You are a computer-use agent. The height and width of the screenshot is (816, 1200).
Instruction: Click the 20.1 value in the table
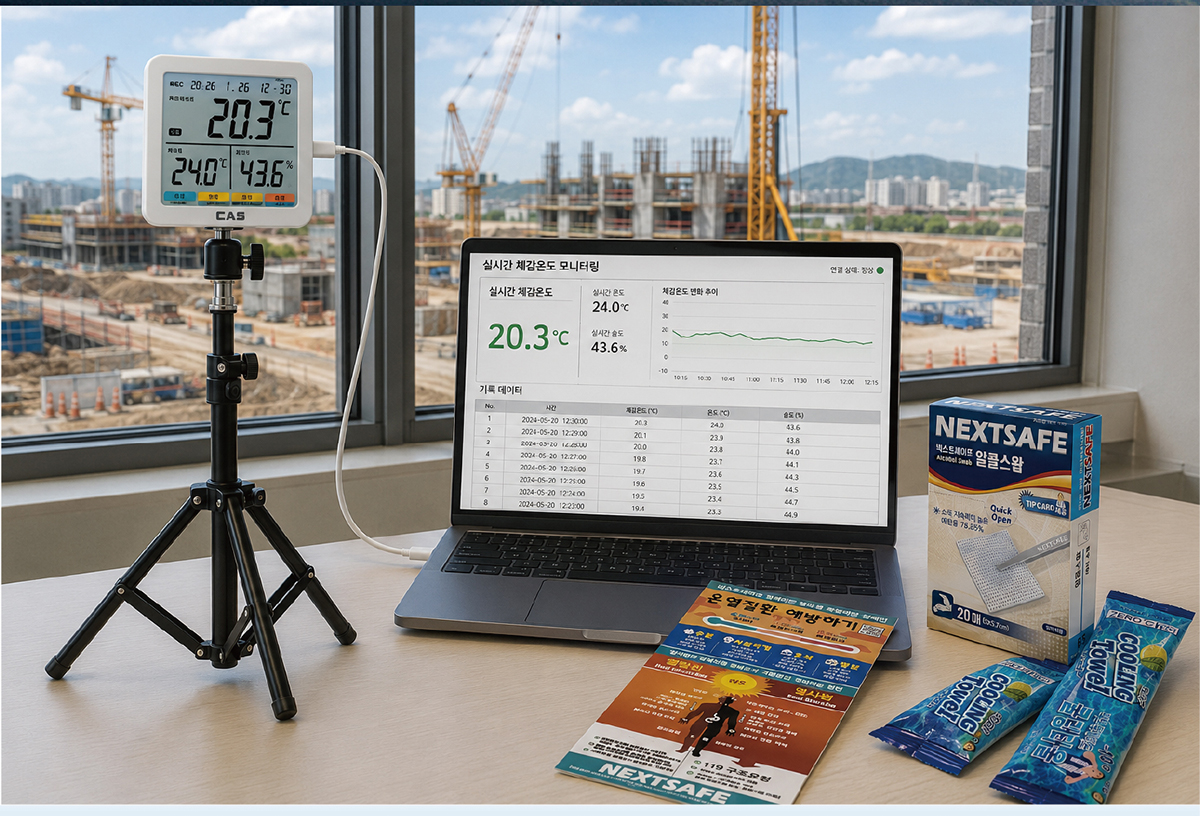pyautogui.click(x=640, y=435)
